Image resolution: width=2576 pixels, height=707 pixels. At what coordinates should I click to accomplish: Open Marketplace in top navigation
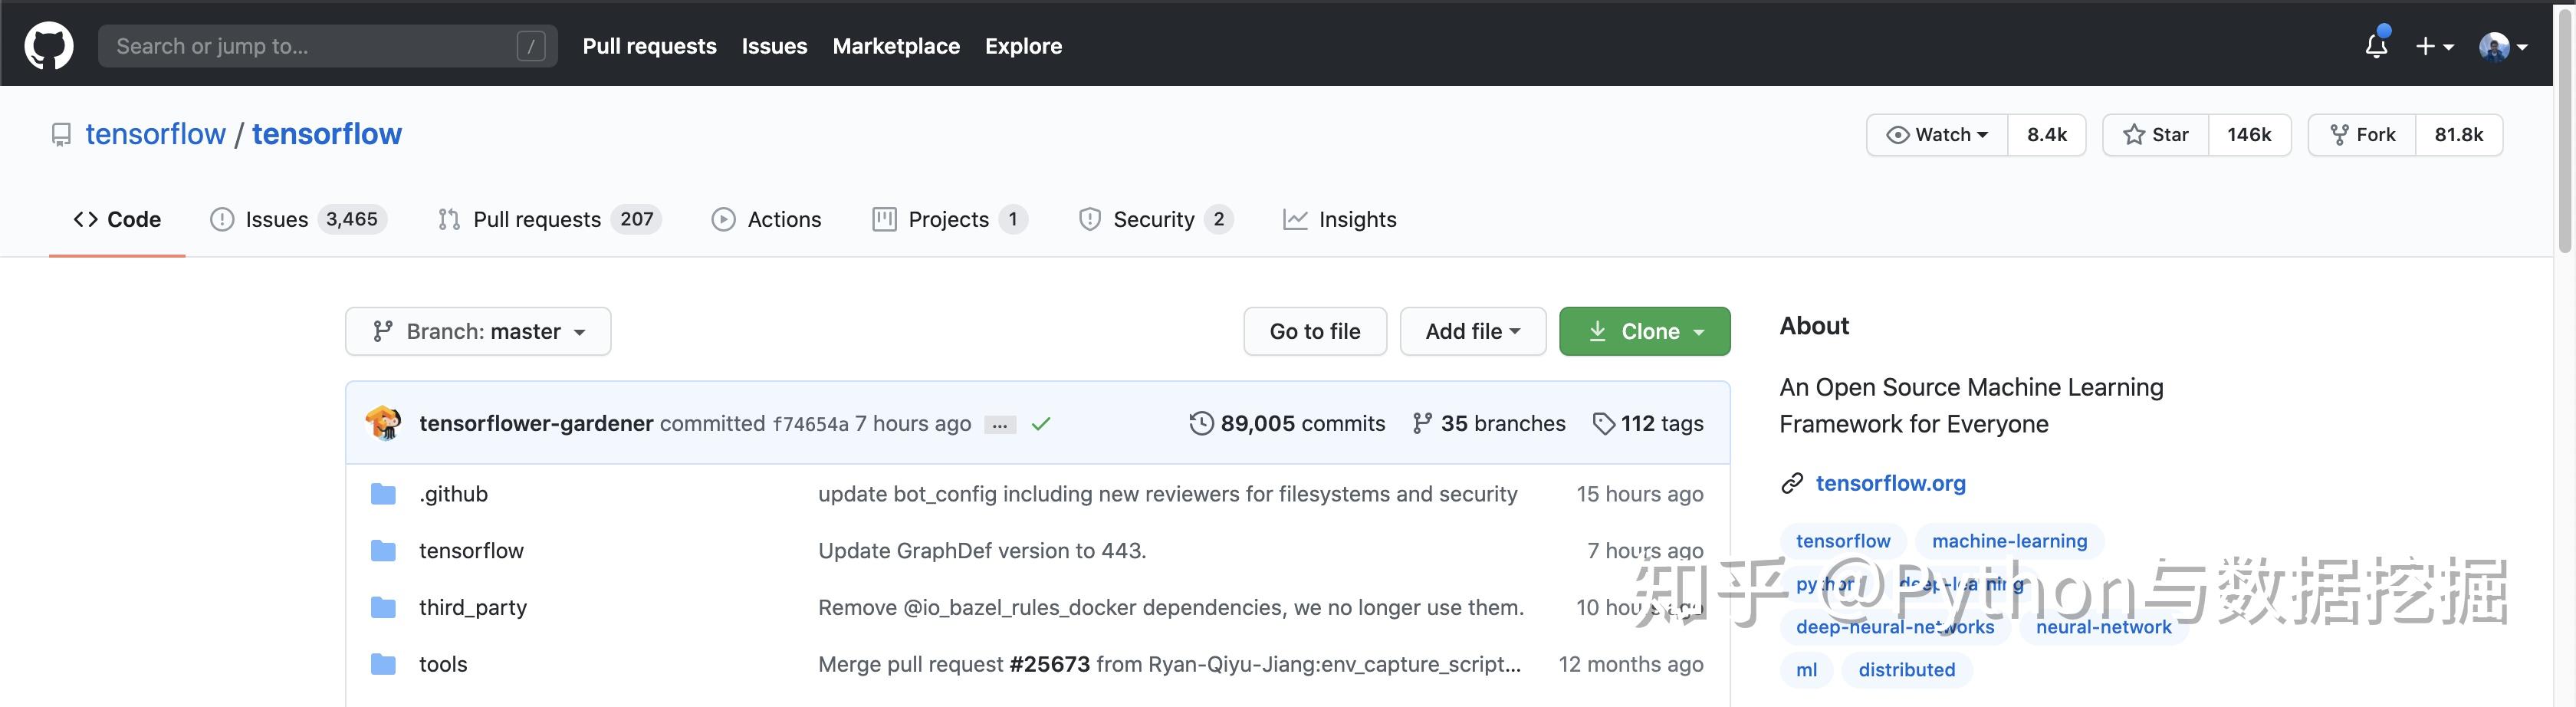tap(896, 46)
